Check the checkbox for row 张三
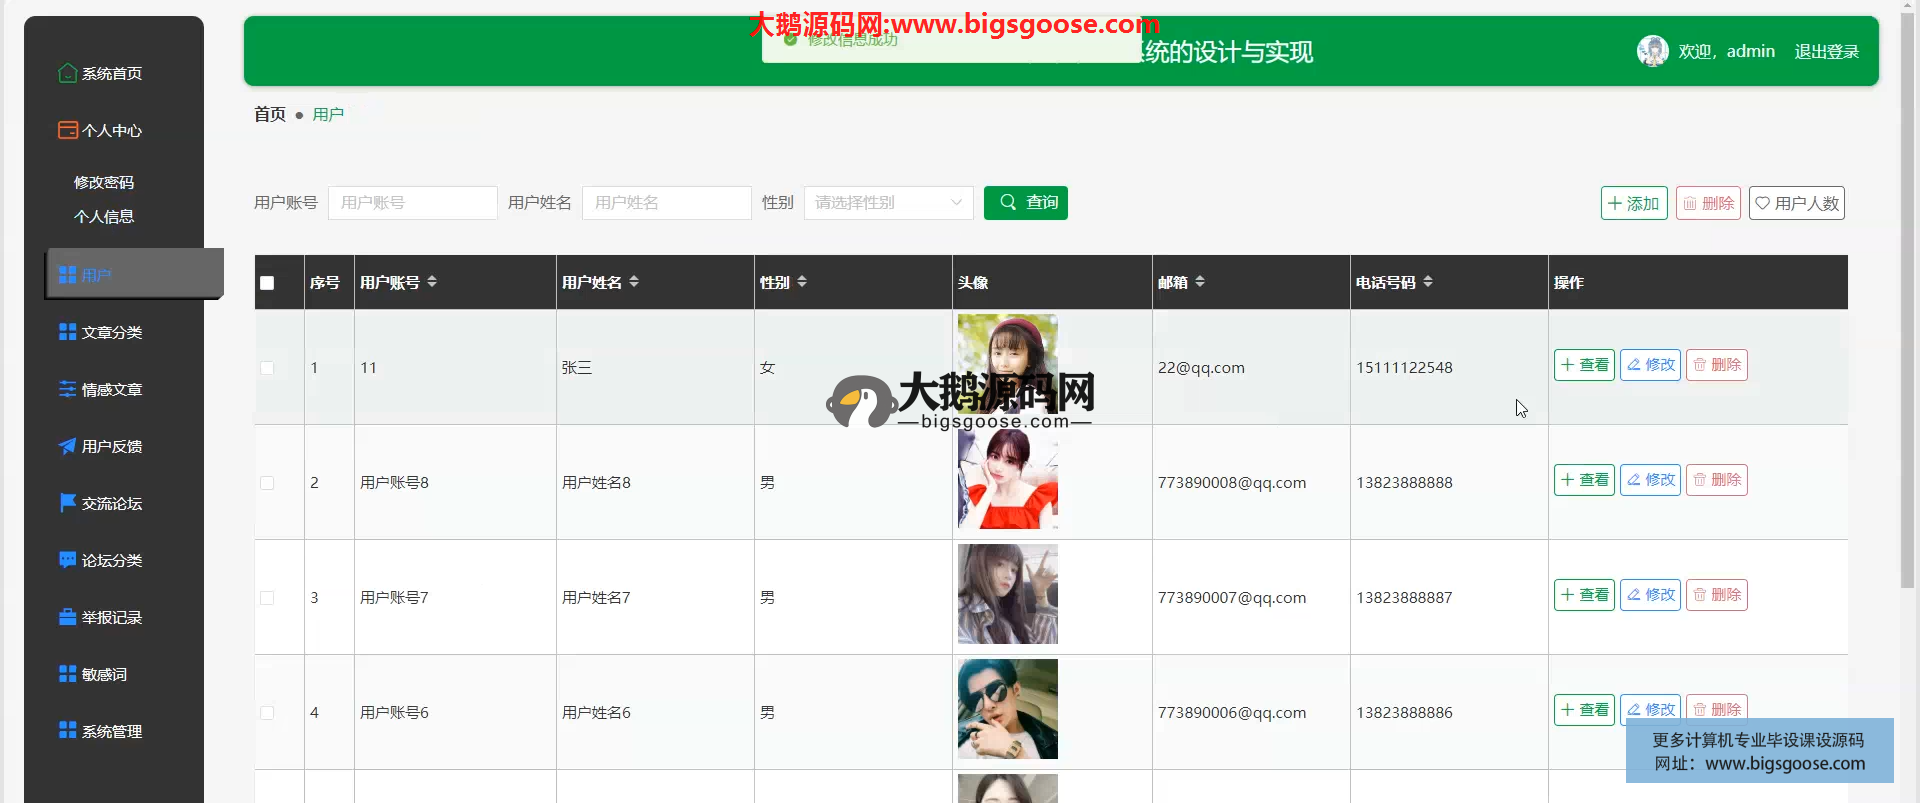Viewport: 1920px width, 803px height. point(267,368)
